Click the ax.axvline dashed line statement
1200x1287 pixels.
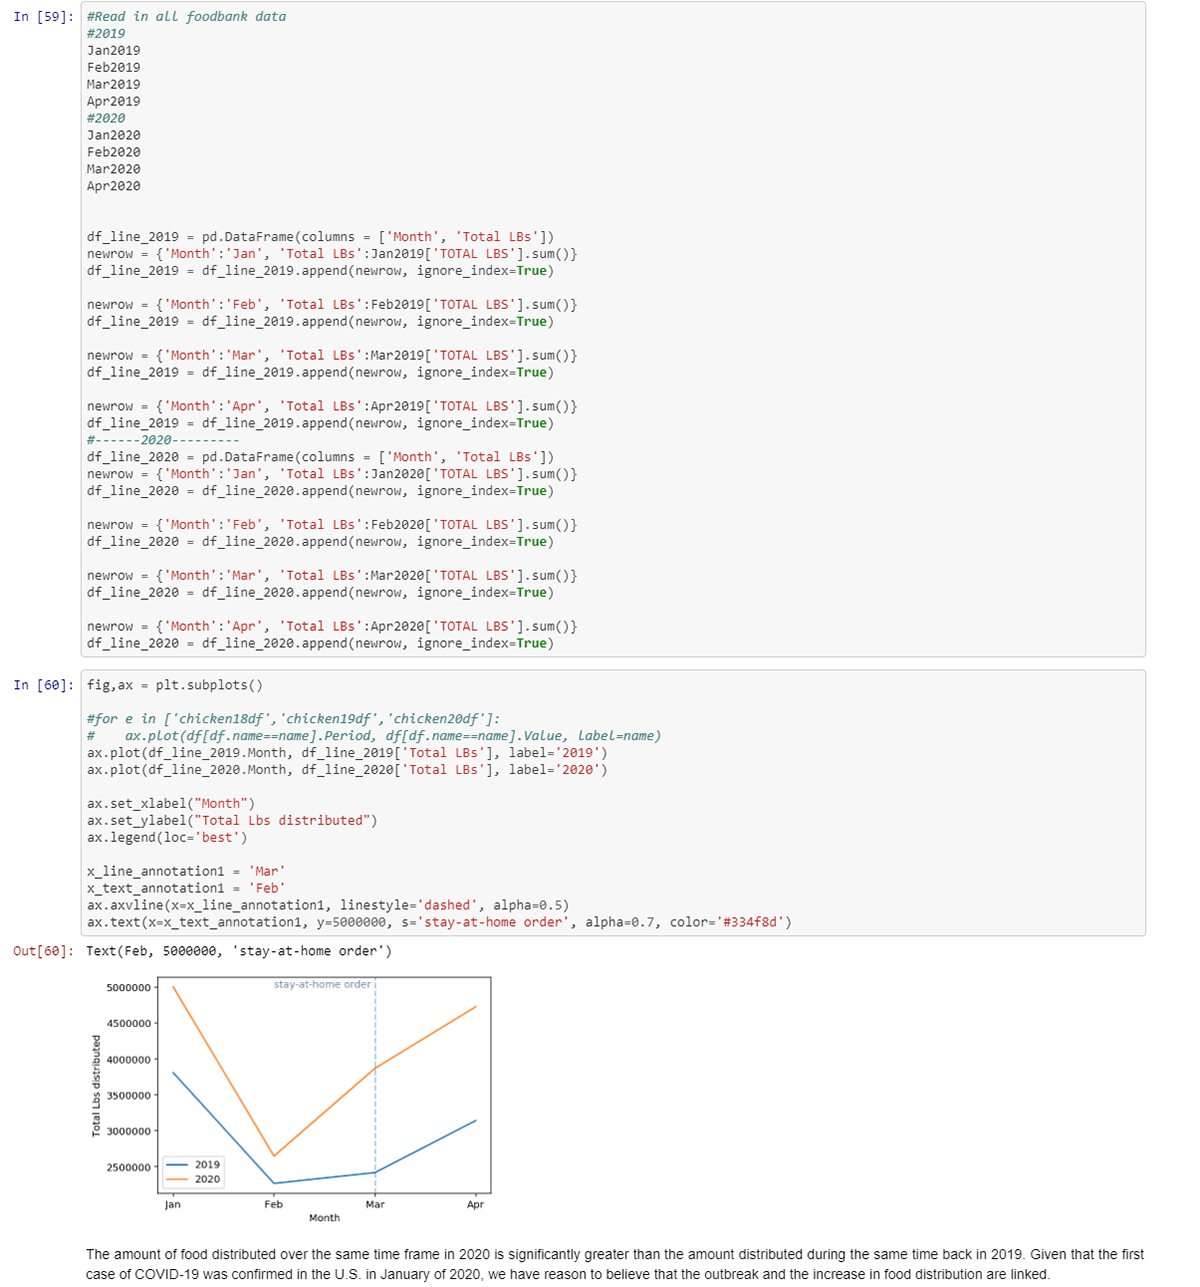[328, 906]
